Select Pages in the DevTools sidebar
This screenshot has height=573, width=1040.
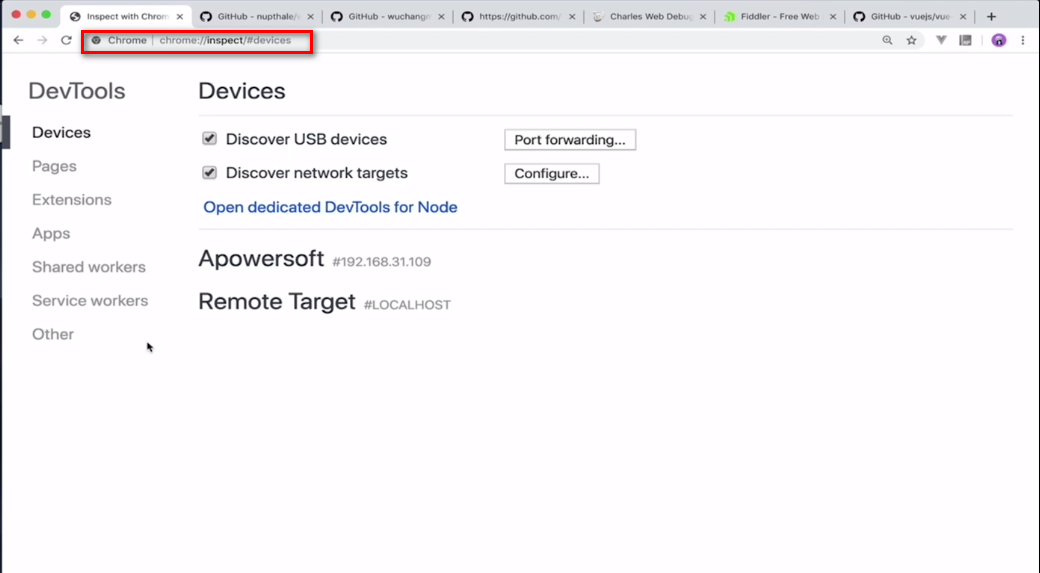click(x=54, y=166)
